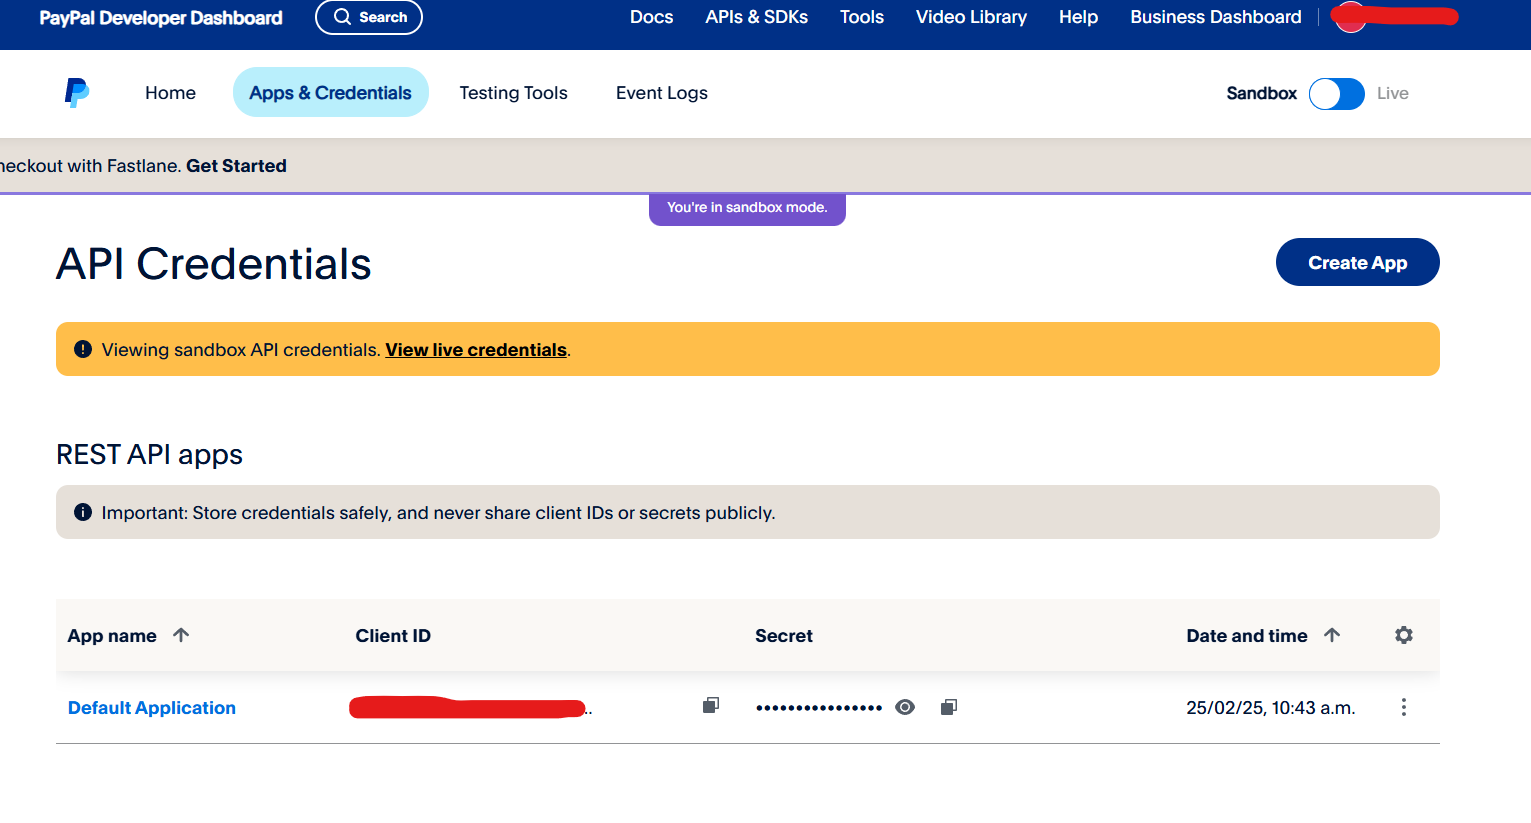
Task: Click the masked secret dots
Action: tap(819, 708)
